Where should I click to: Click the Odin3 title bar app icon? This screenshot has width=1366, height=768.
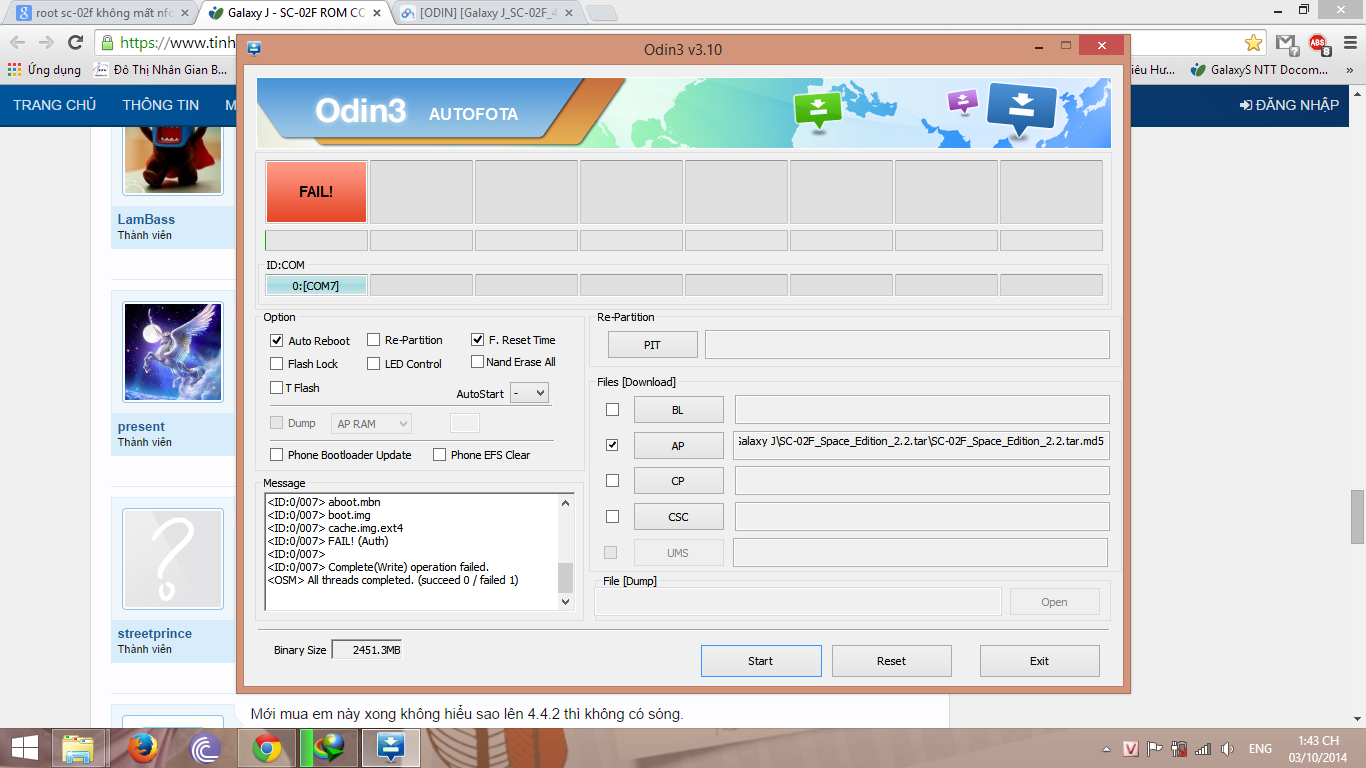pos(254,48)
